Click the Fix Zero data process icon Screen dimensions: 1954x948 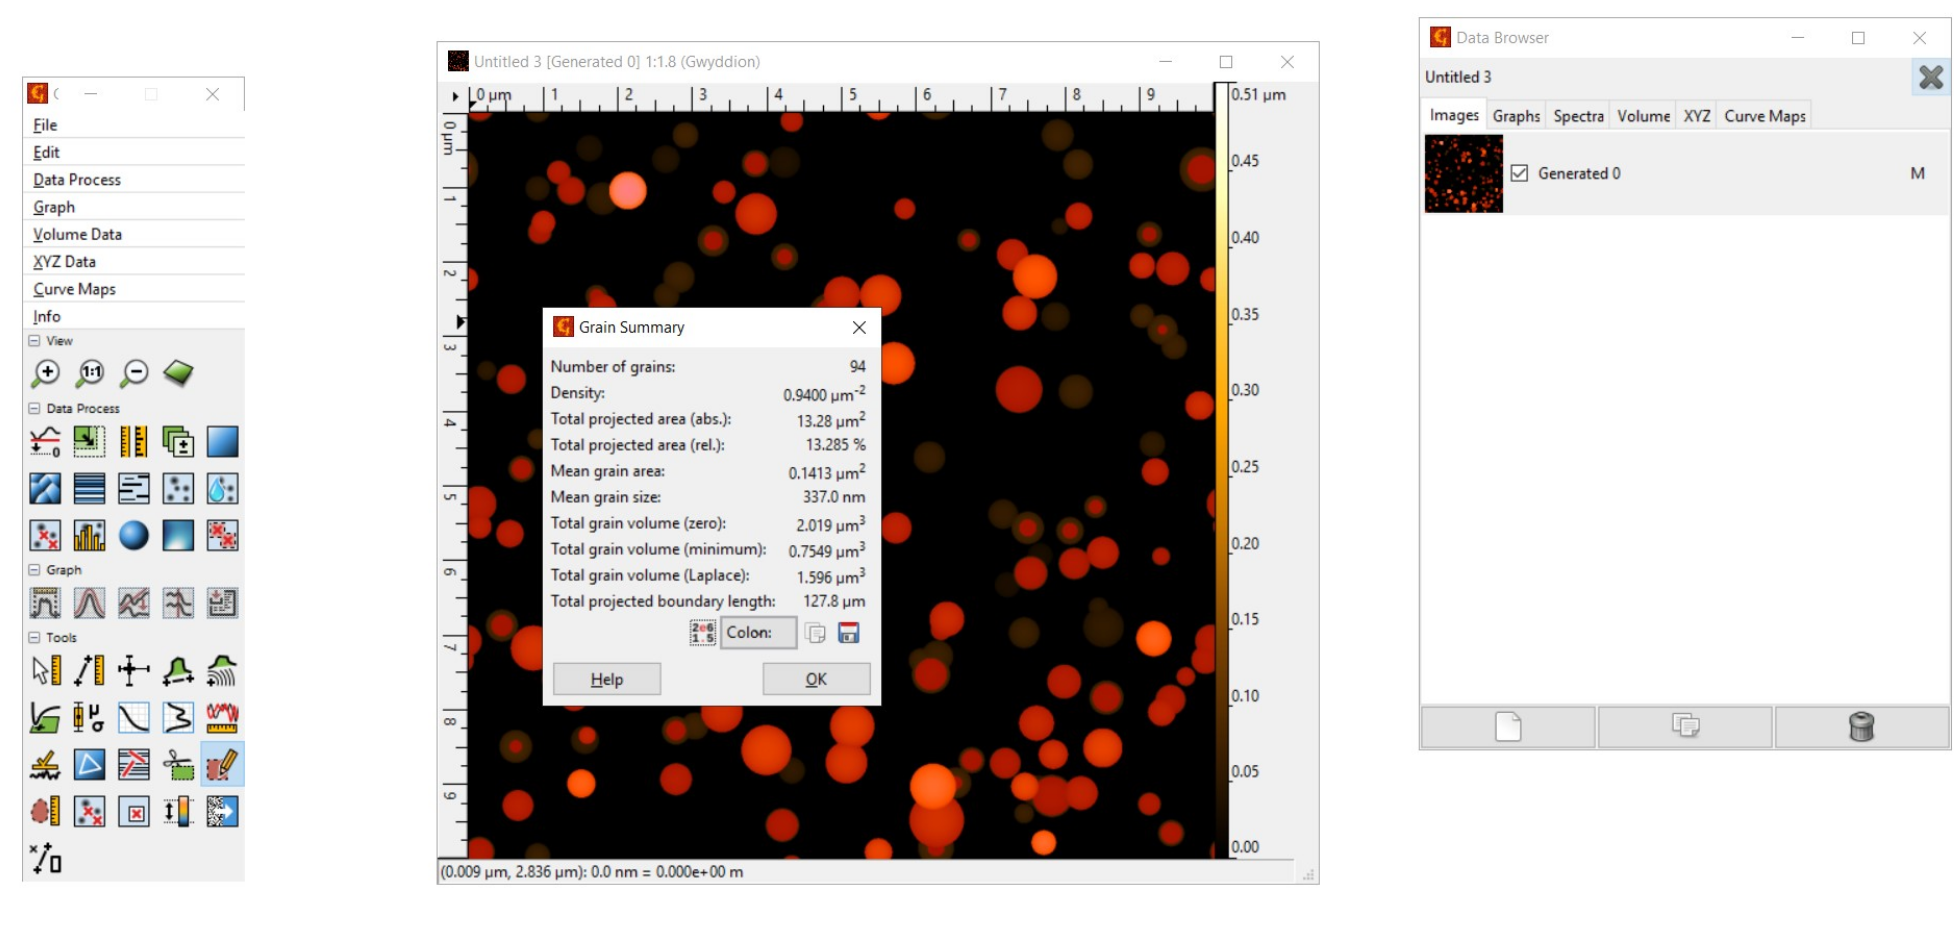point(46,441)
